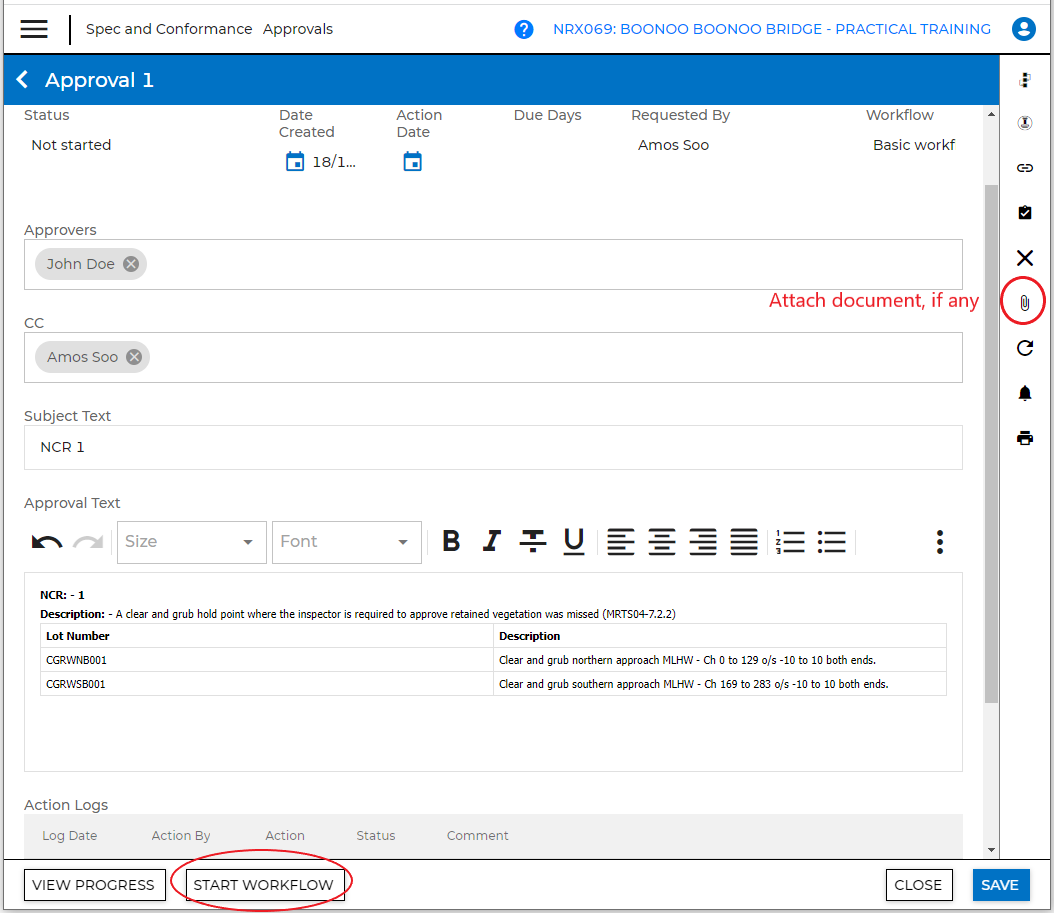Image resolution: width=1054 pixels, height=913 pixels.
Task: Expand more editor options (three dots)
Action: click(x=939, y=542)
